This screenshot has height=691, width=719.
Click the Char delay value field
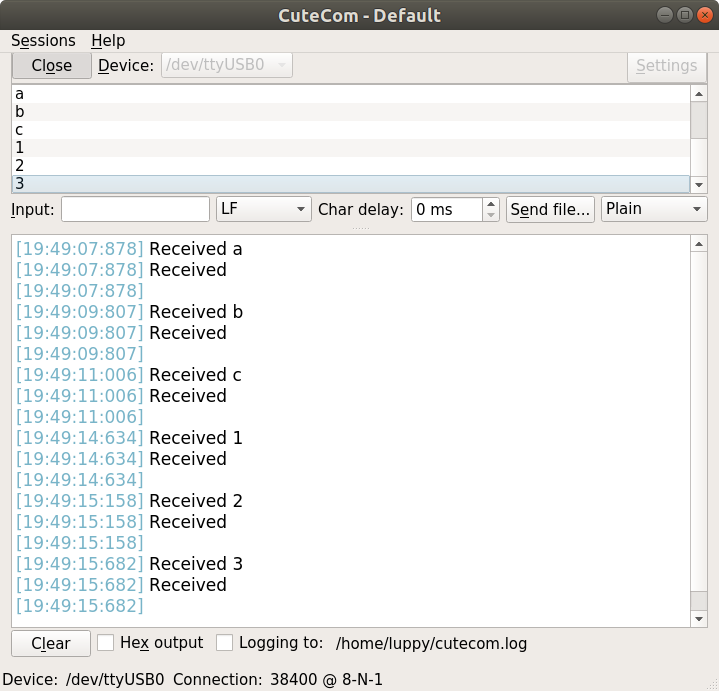pyautogui.click(x=447, y=210)
